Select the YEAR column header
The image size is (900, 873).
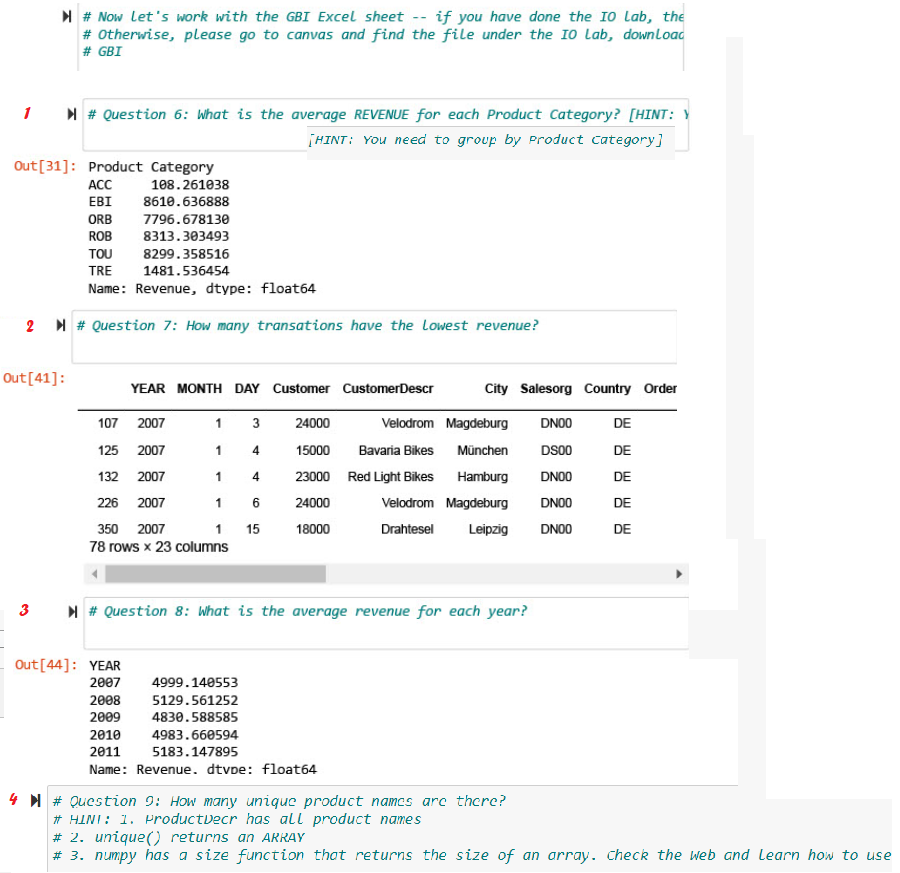[x=147, y=389]
